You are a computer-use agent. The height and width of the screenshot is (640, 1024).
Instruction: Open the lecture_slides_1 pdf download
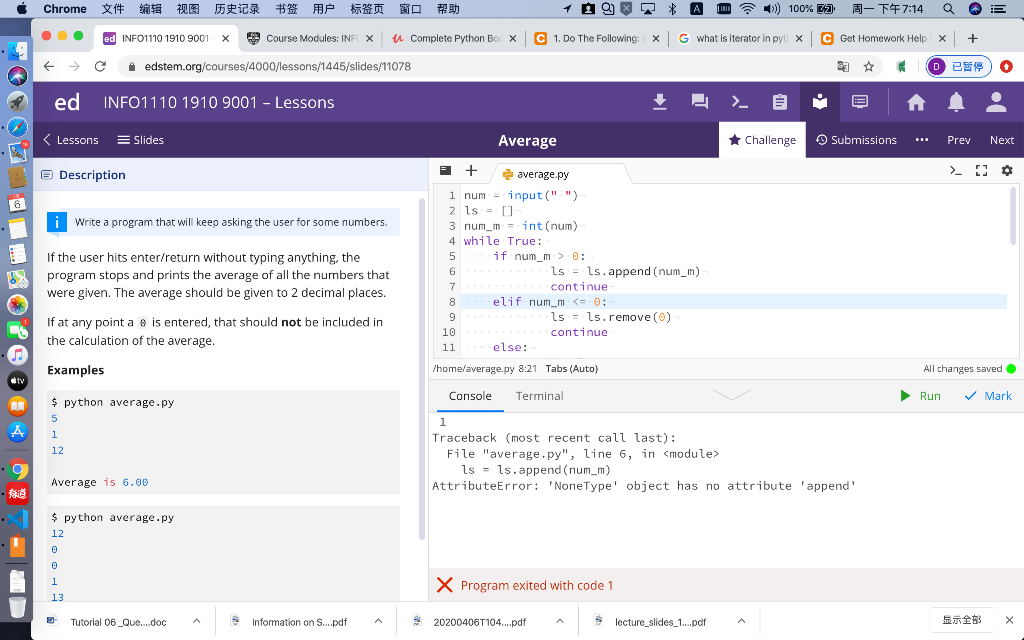pyautogui.click(x=653, y=622)
